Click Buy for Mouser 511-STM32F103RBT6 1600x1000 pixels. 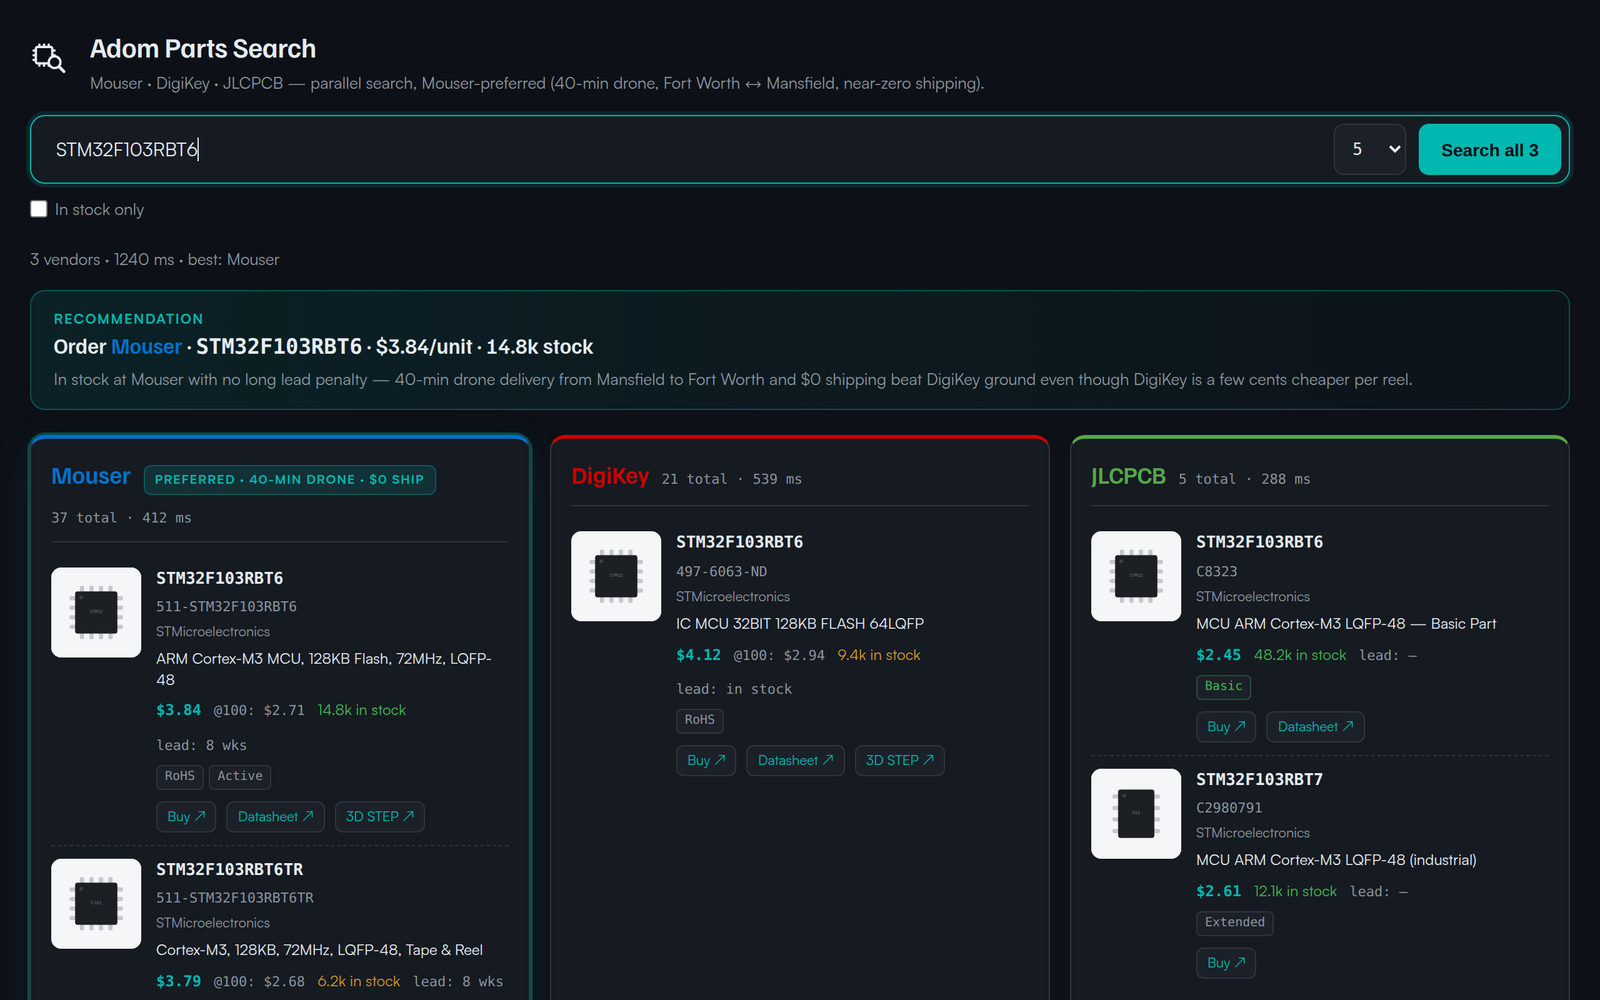click(x=186, y=817)
